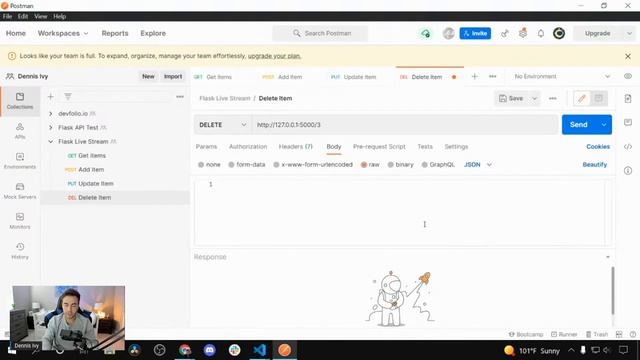Click the request URL input field

click(x=404, y=125)
